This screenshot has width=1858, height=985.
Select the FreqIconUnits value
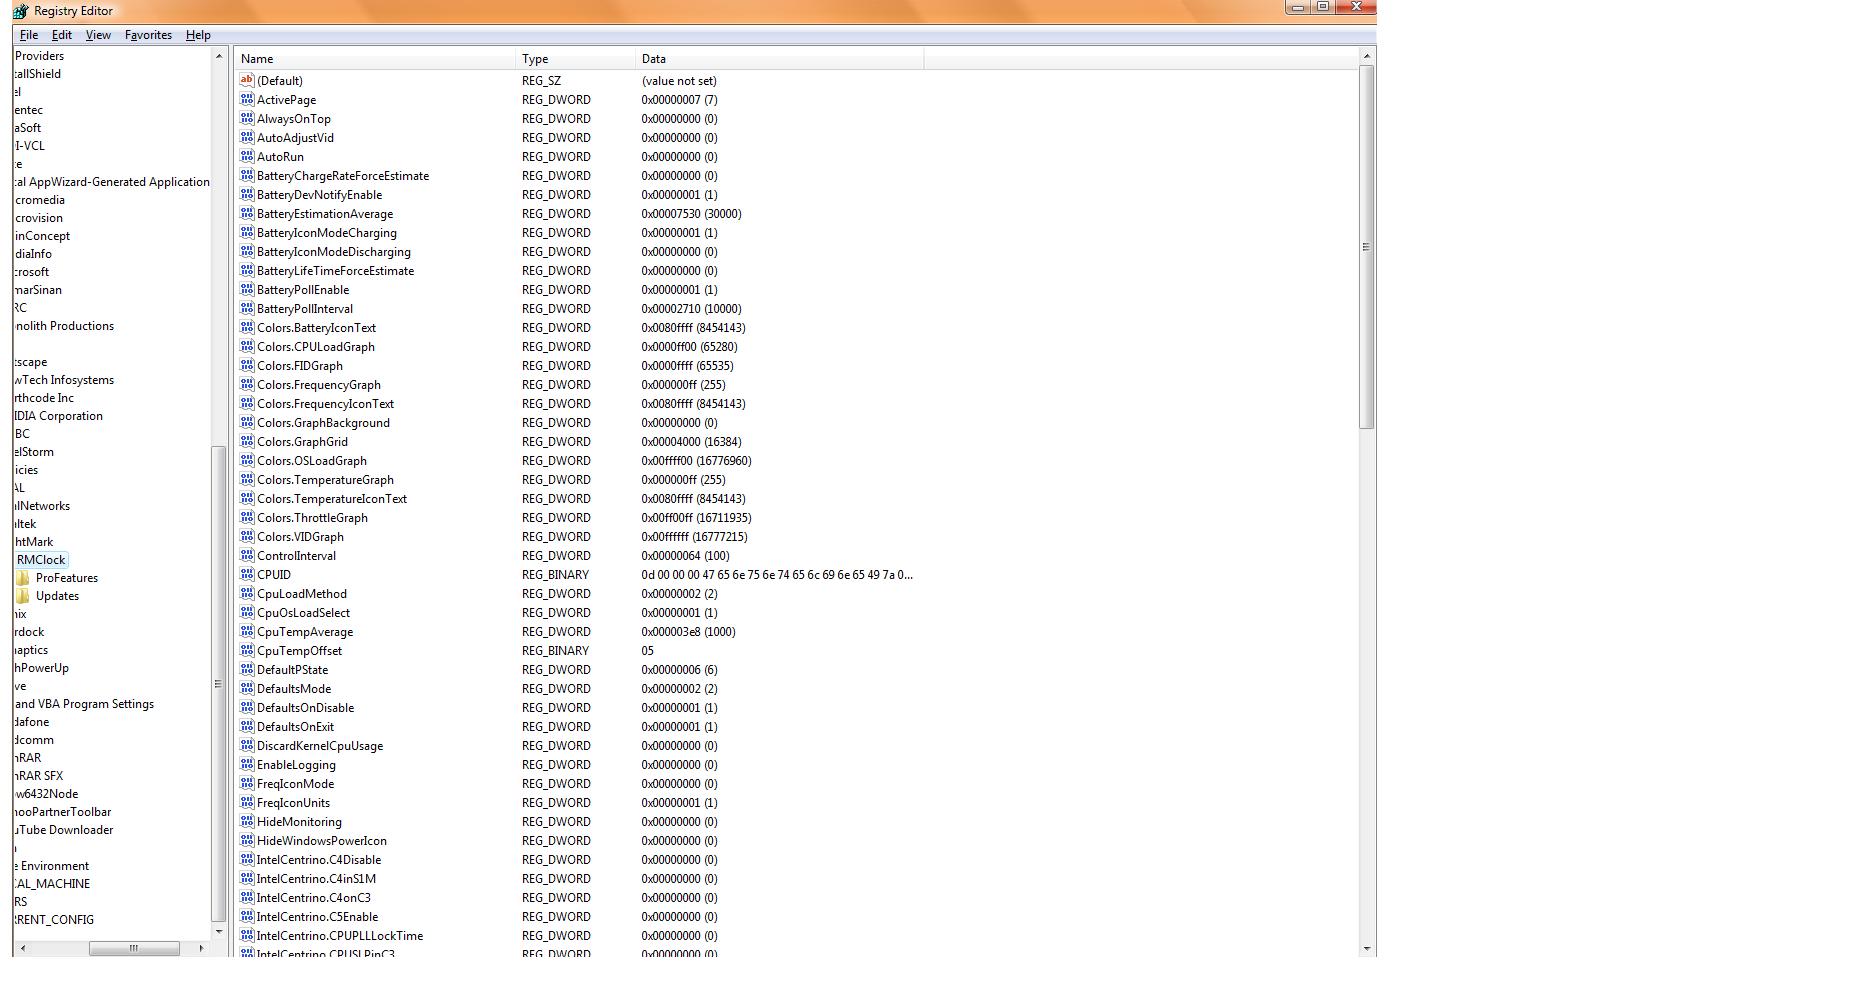pyautogui.click(x=293, y=802)
